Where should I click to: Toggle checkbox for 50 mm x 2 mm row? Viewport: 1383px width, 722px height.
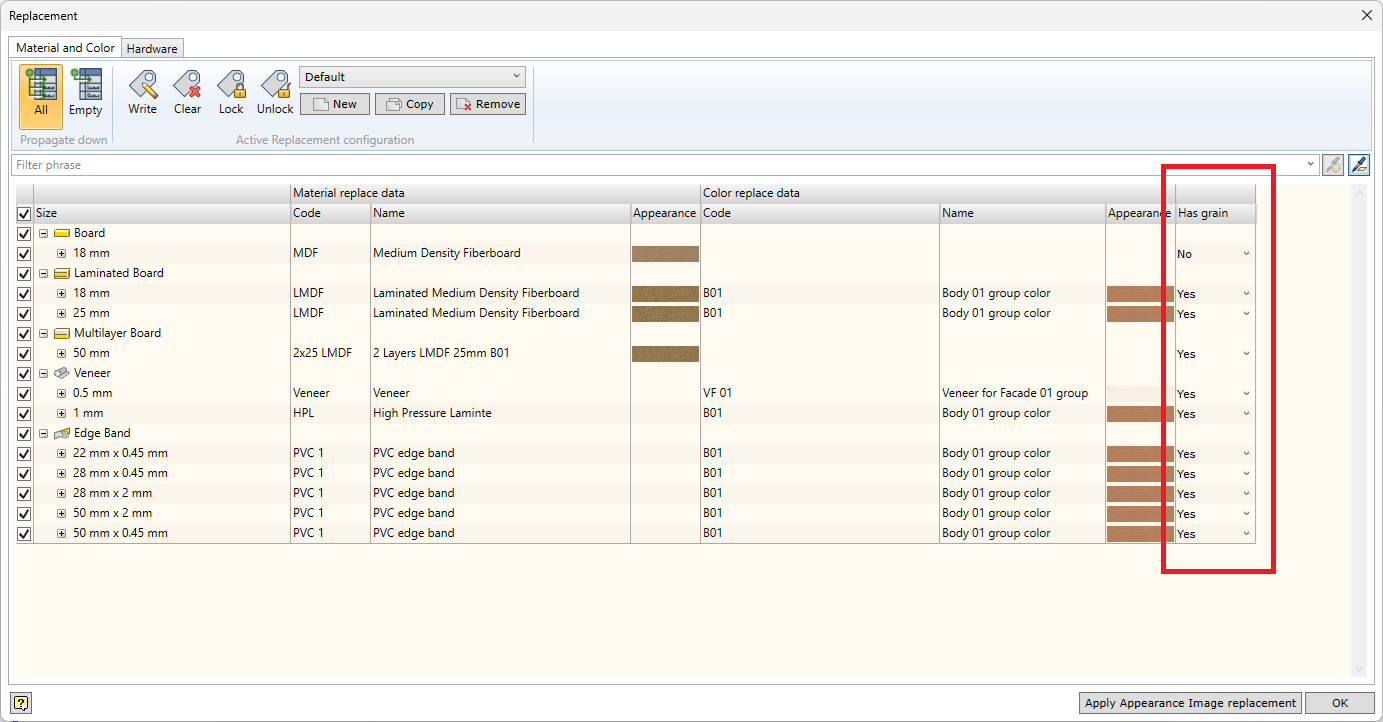tap(24, 513)
